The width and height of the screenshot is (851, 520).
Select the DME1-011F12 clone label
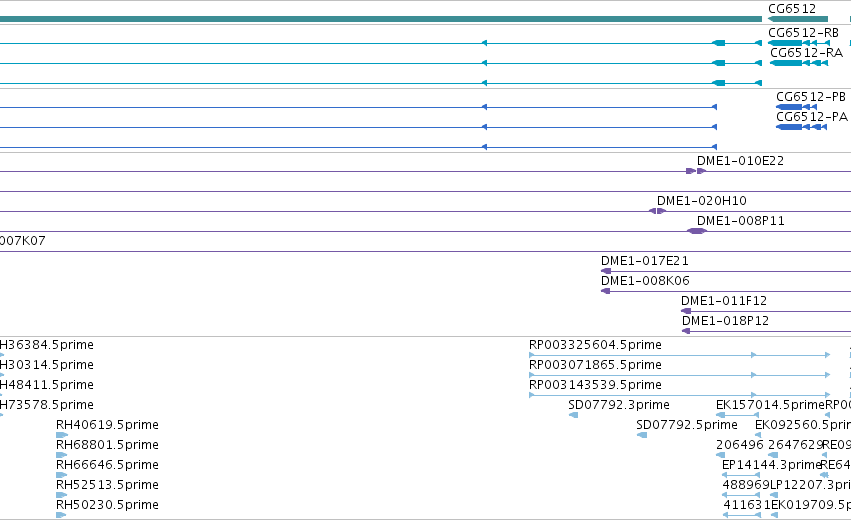724,301
